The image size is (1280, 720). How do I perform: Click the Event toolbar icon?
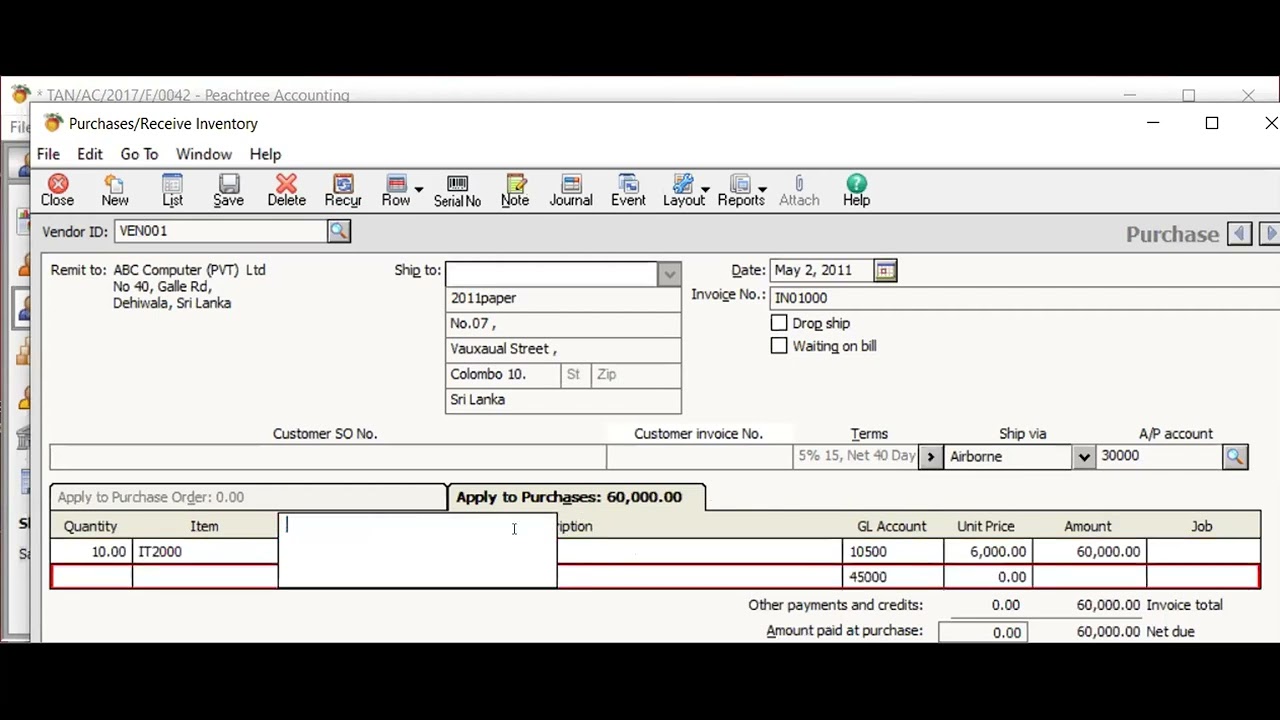pos(628,190)
